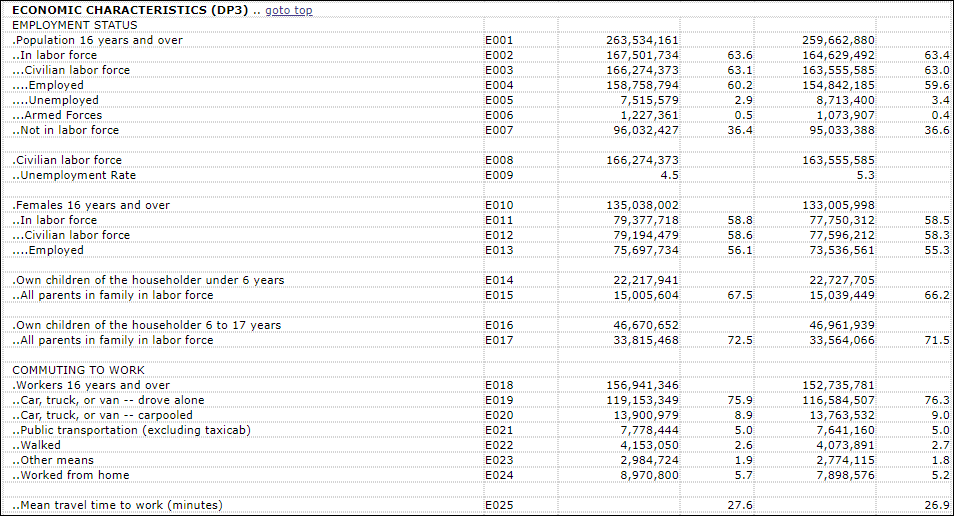Click value 22,217,941
This screenshot has height=516, width=954.
(x=646, y=280)
